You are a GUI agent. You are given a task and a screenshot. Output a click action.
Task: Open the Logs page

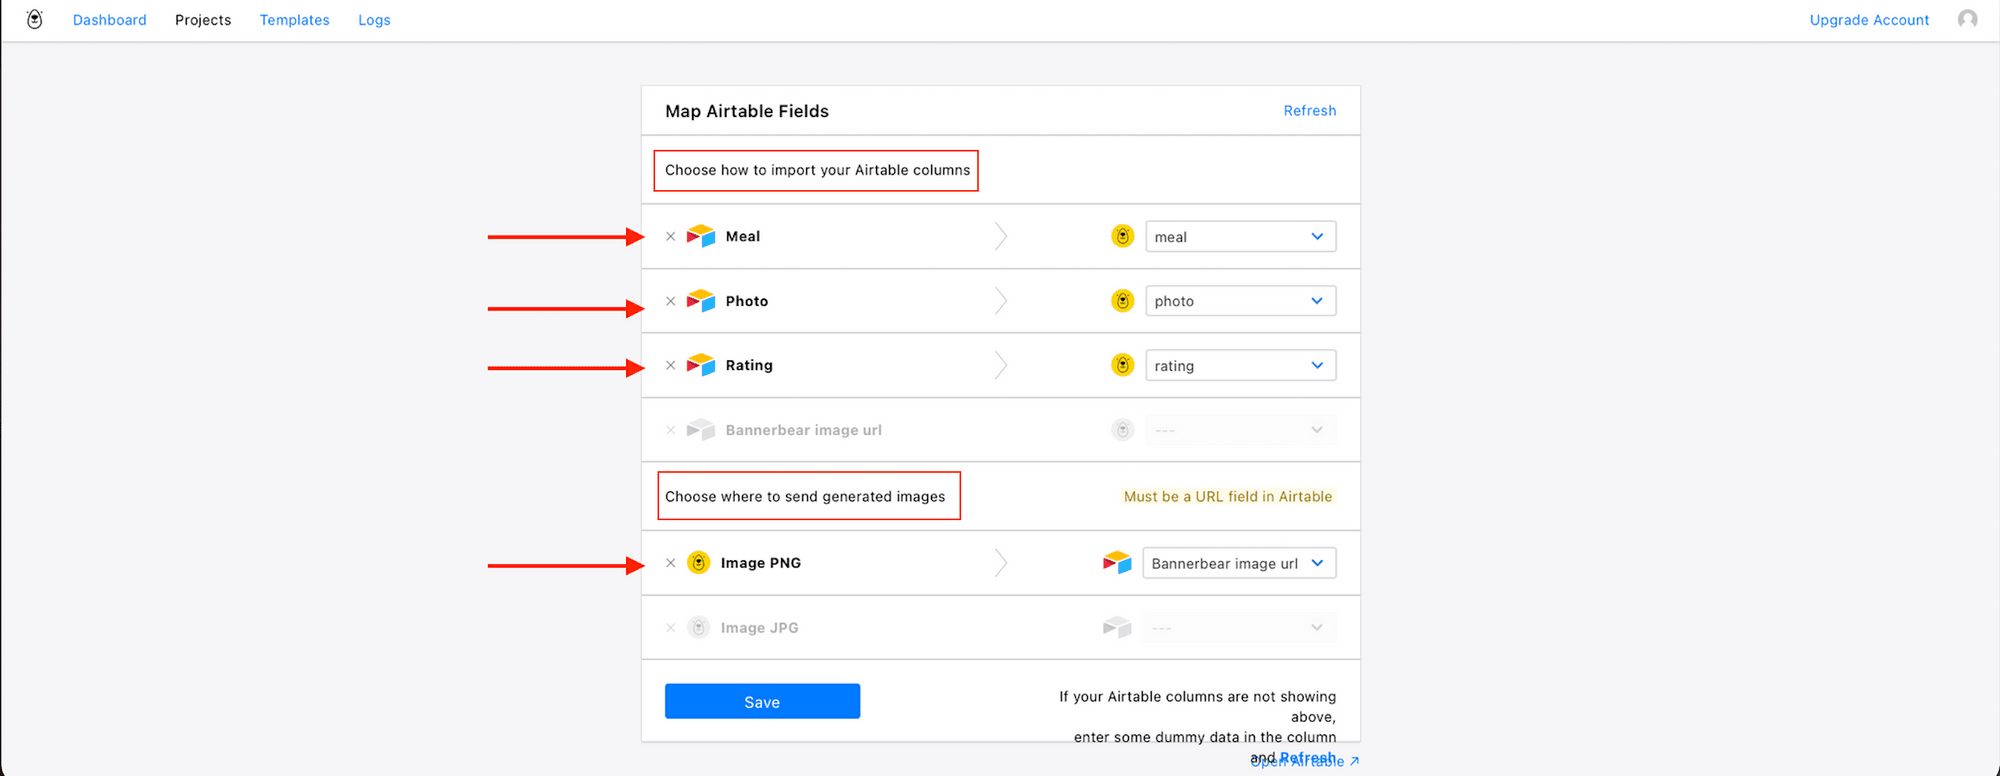click(374, 20)
